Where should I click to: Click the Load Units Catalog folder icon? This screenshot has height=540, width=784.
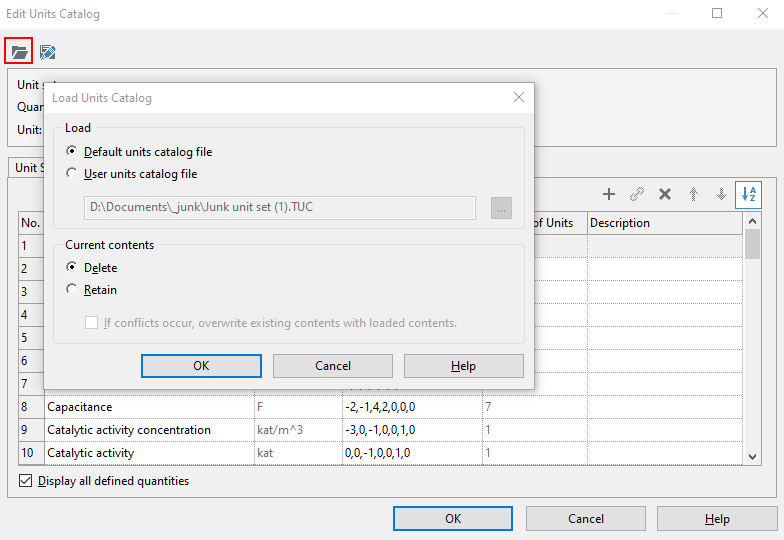point(19,51)
